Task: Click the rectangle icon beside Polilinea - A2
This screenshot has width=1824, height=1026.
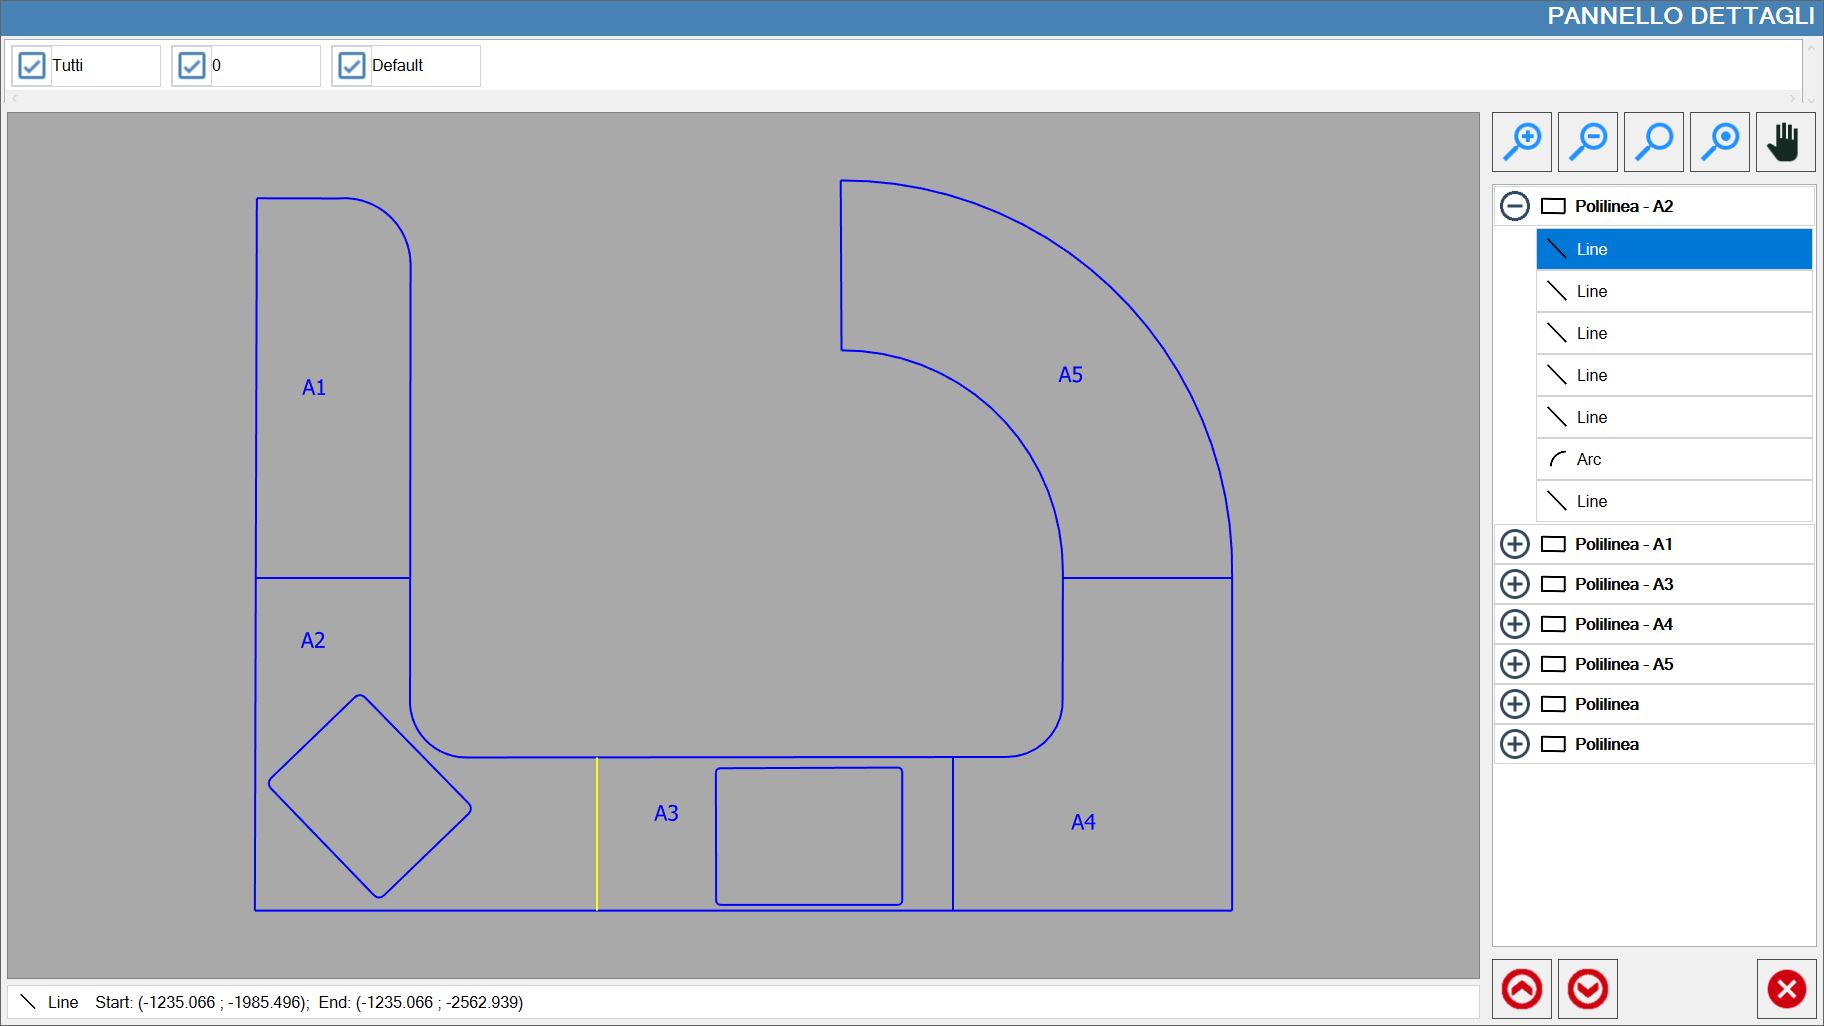Action: tap(1553, 206)
